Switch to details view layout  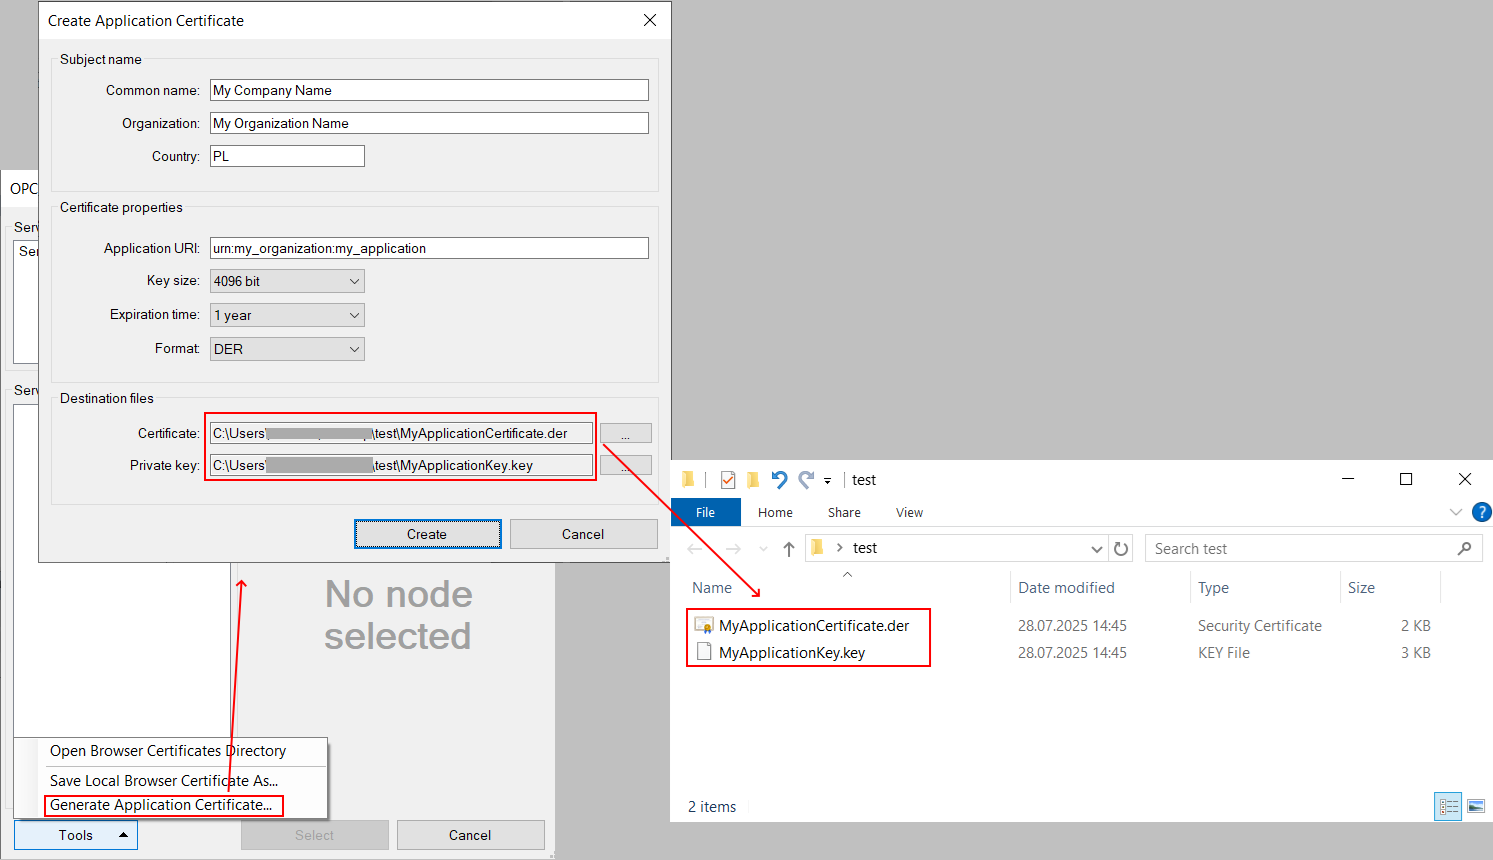pyautogui.click(x=1448, y=806)
